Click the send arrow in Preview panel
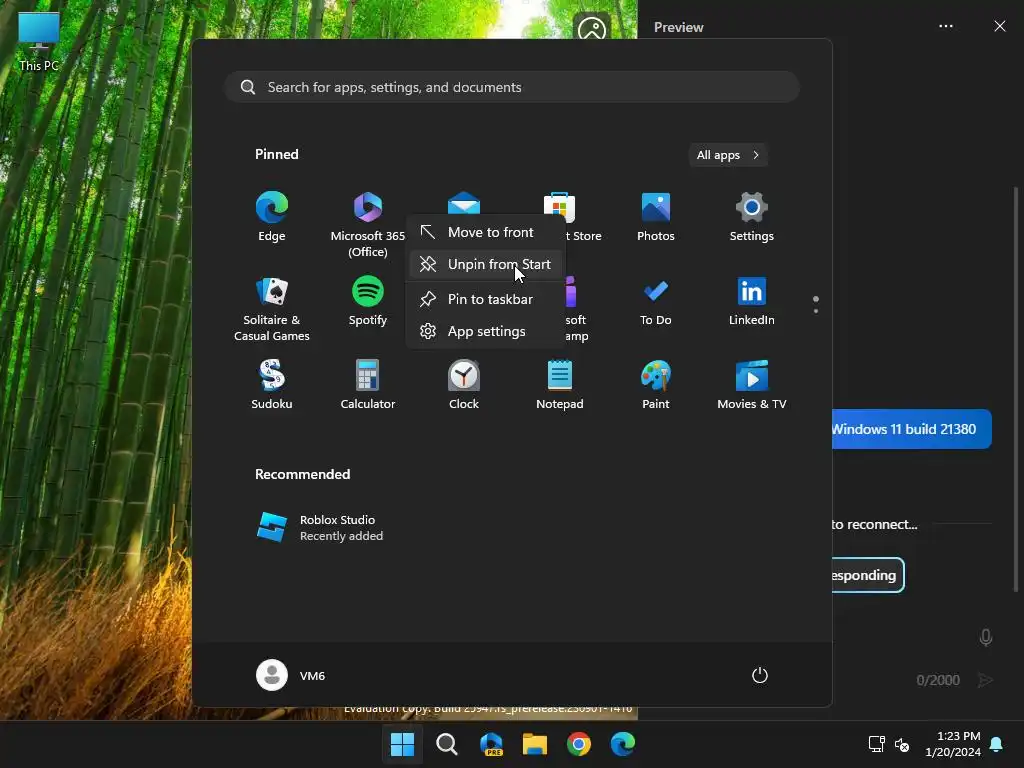 [x=985, y=680]
